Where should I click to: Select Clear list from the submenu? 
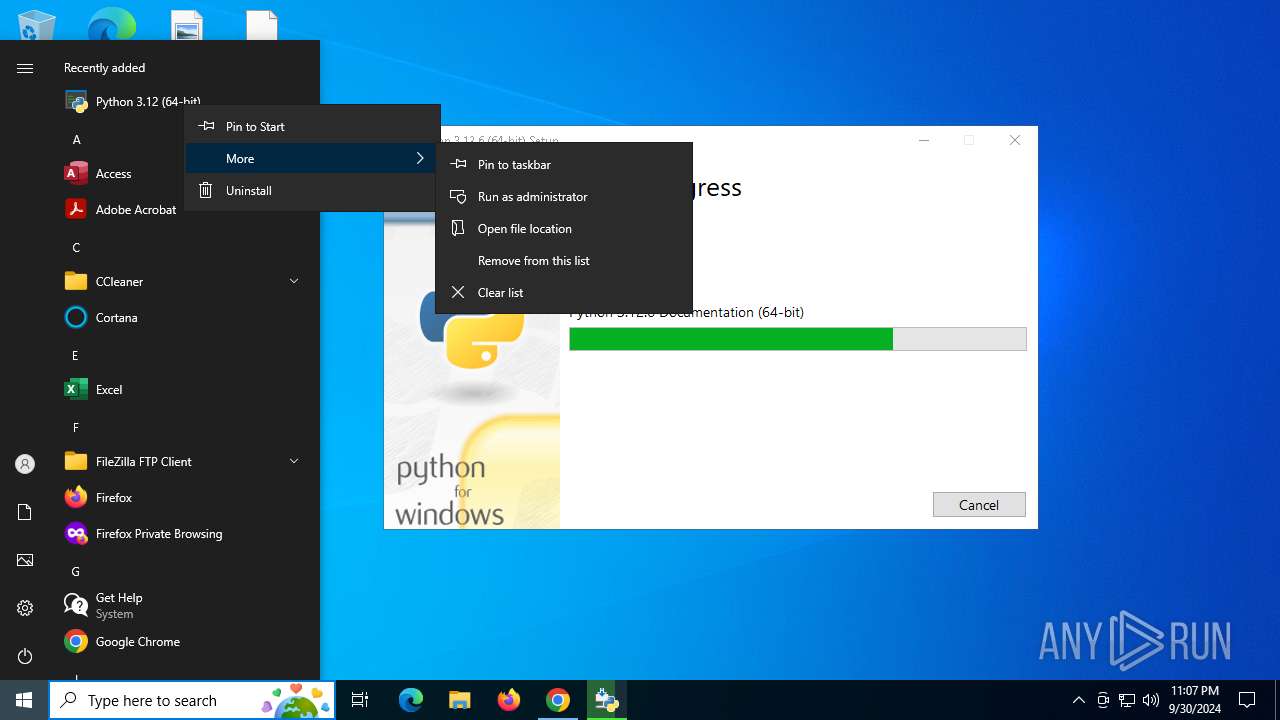click(x=564, y=292)
